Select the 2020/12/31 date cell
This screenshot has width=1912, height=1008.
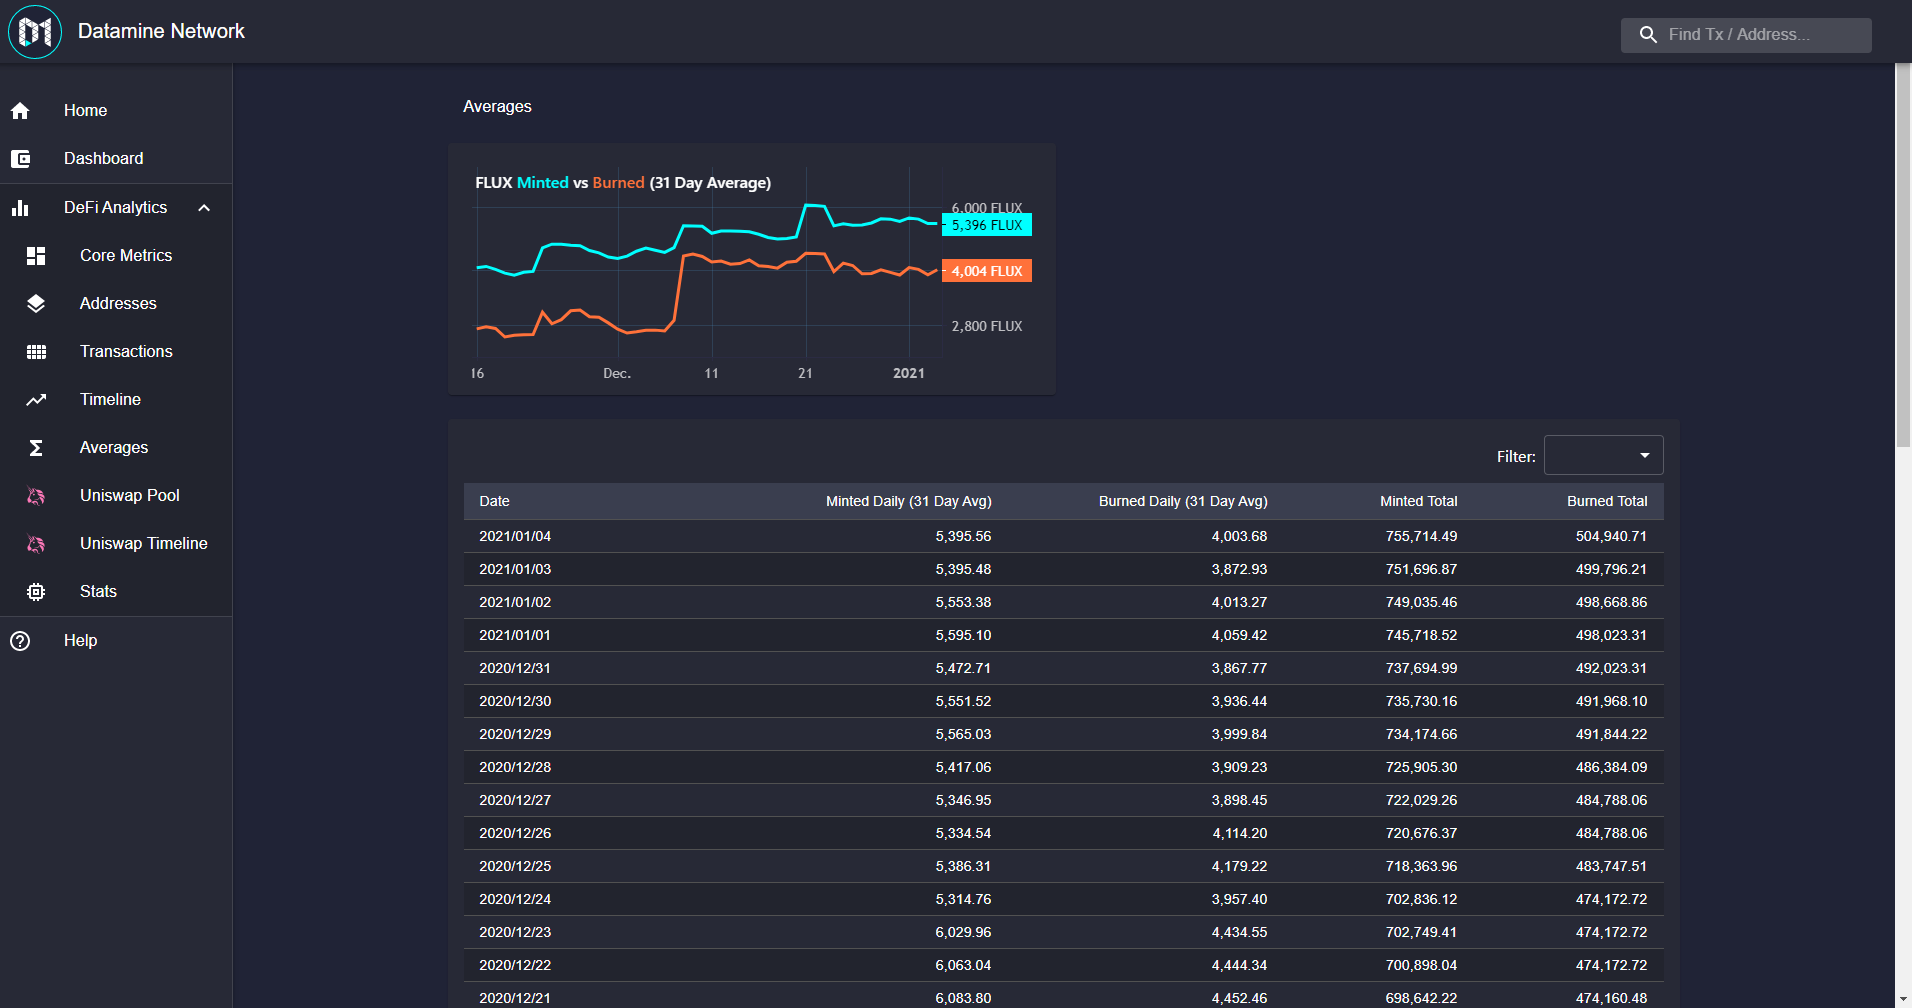[x=515, y=668]
